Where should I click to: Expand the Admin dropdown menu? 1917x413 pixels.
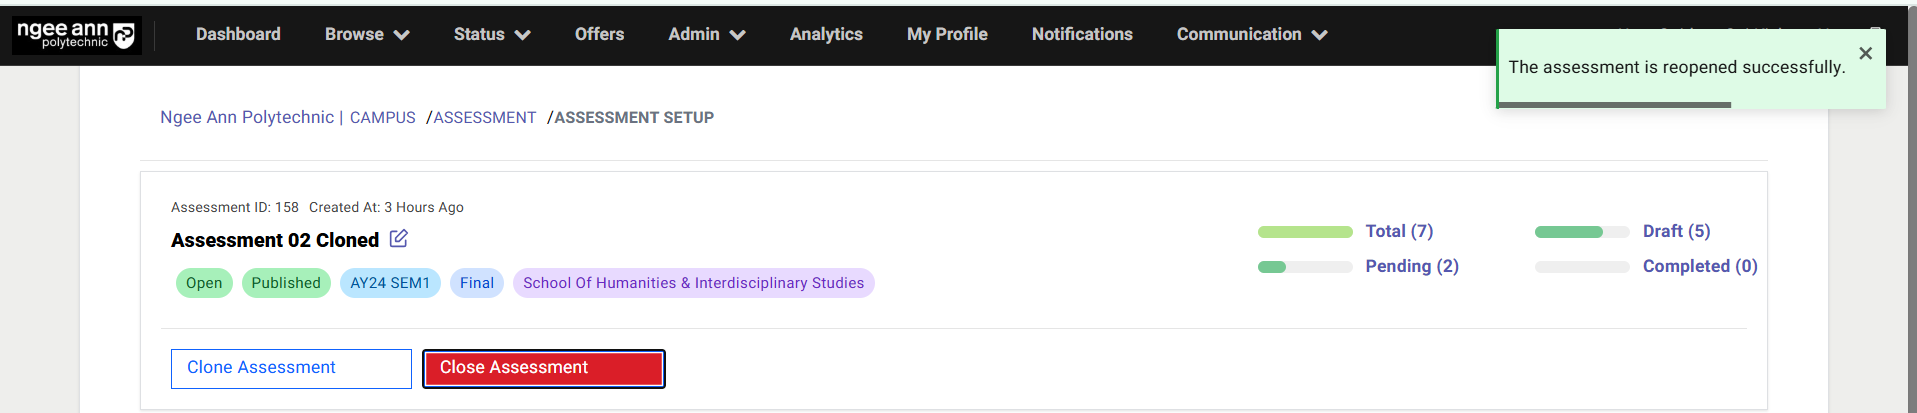click(706, 35)
